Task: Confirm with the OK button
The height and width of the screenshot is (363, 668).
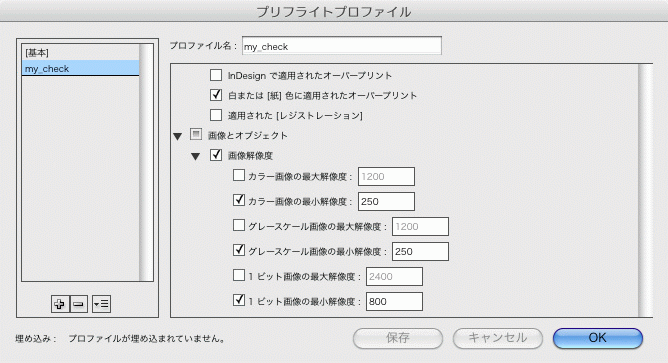Action: pyautogui.click(x=598, y=338)
